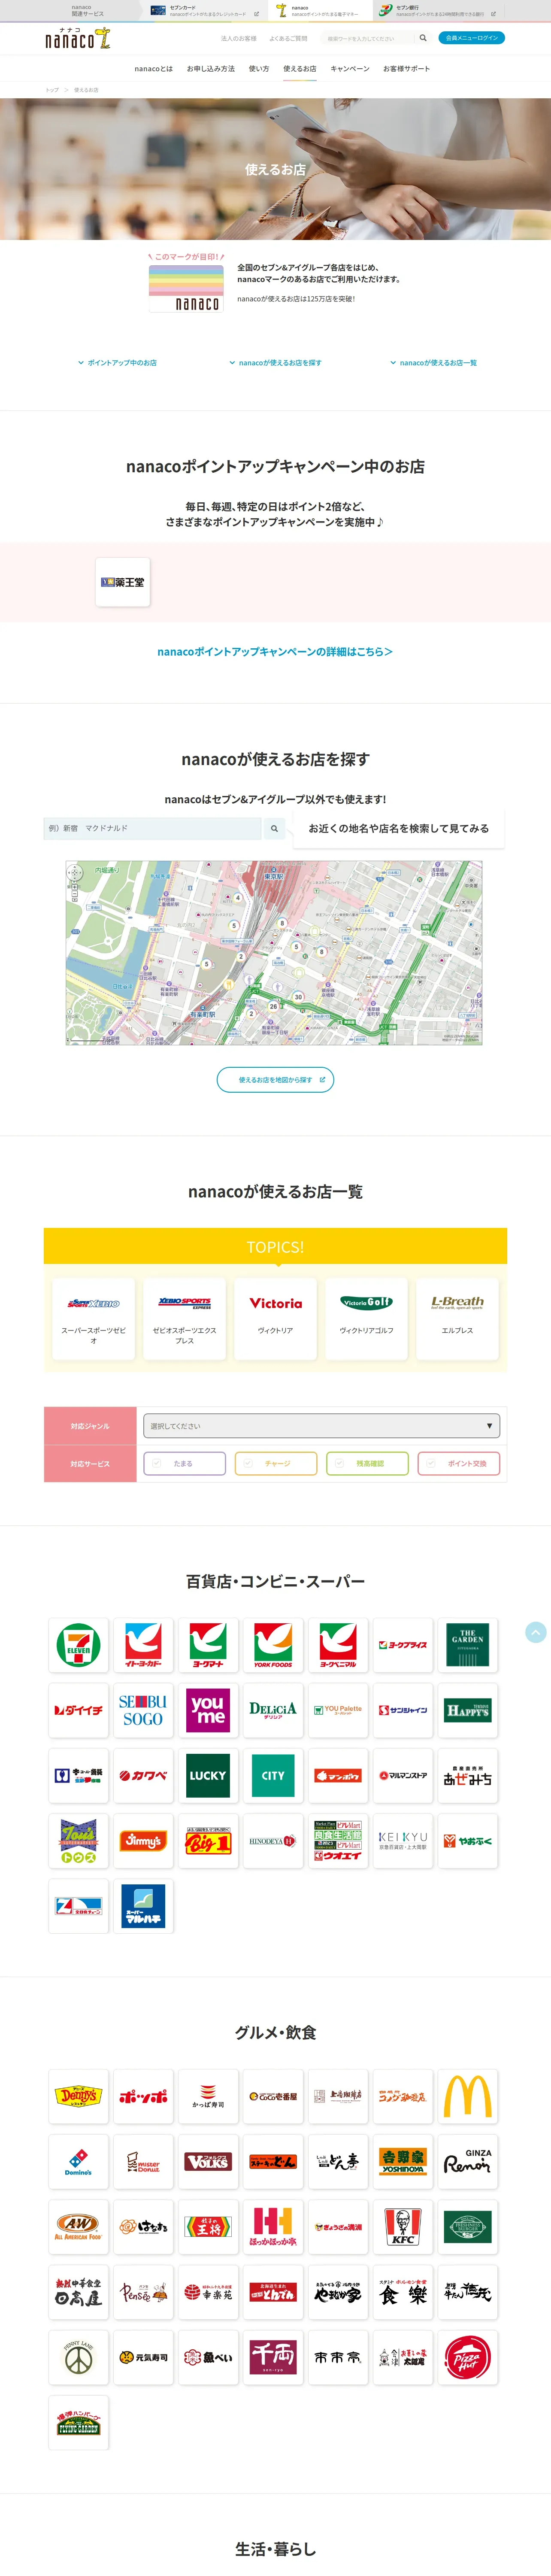Open the YORK FOODS store logo

click(x=273, y=1645)
